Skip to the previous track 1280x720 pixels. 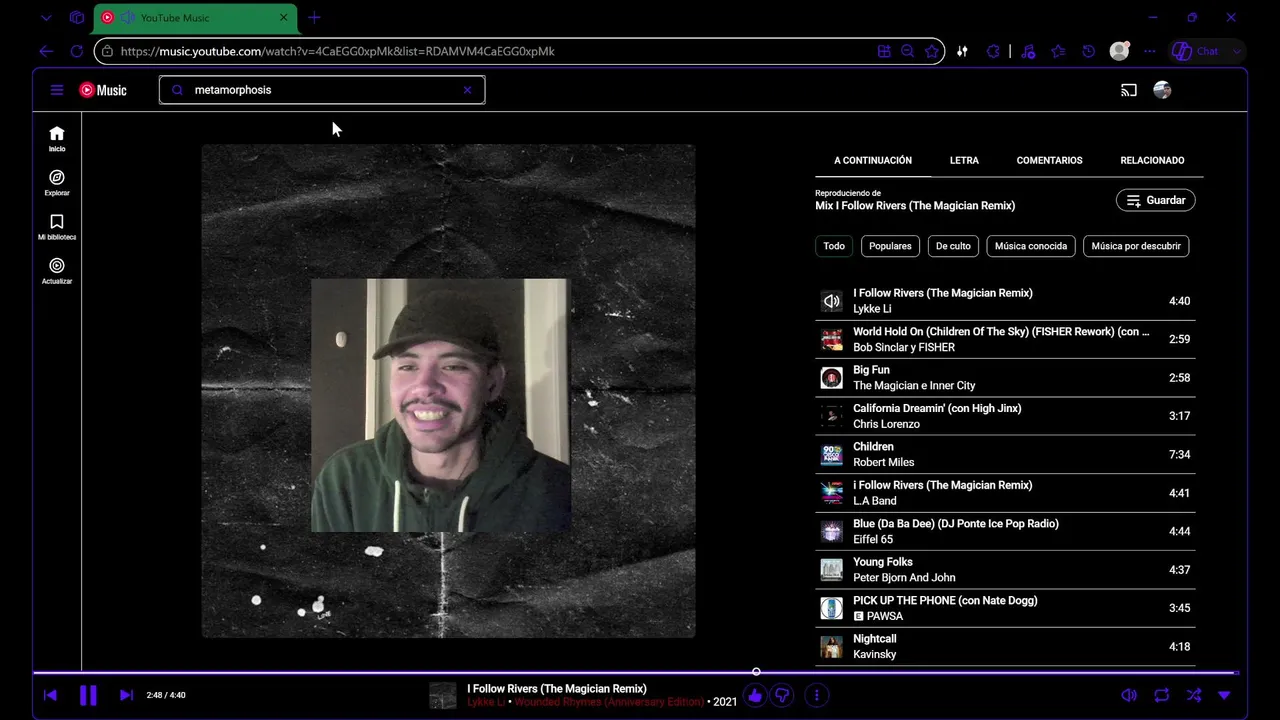[x=50, y=695]
